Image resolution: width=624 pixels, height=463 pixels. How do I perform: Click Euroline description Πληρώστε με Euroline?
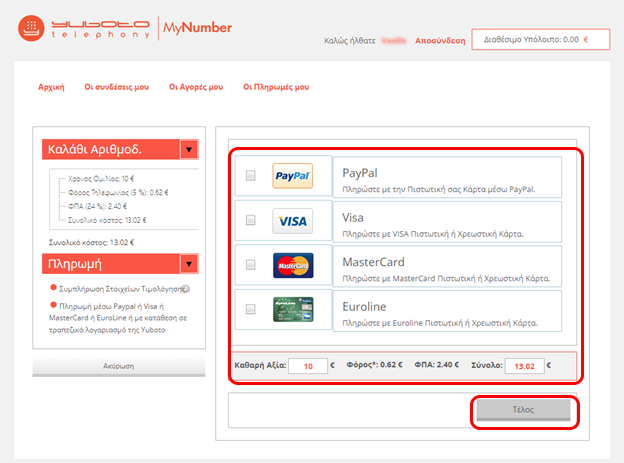pyautogui.click(x=440, y=323)
